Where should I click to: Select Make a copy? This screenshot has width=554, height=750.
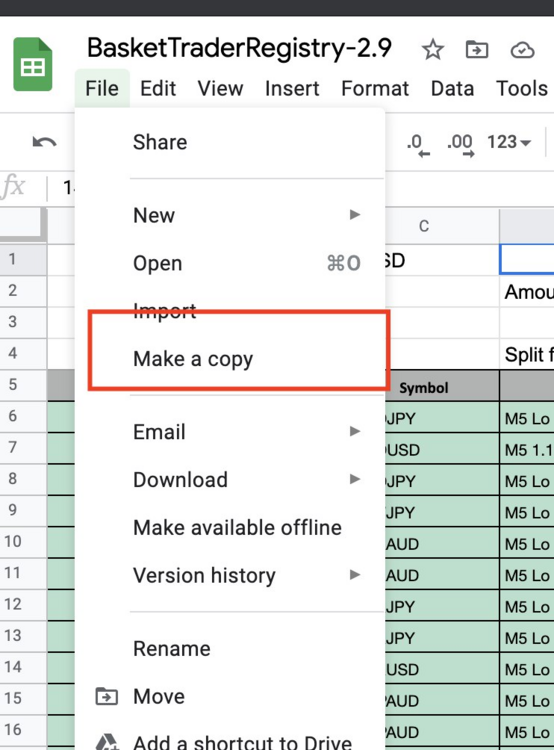(x=230, y=359)
